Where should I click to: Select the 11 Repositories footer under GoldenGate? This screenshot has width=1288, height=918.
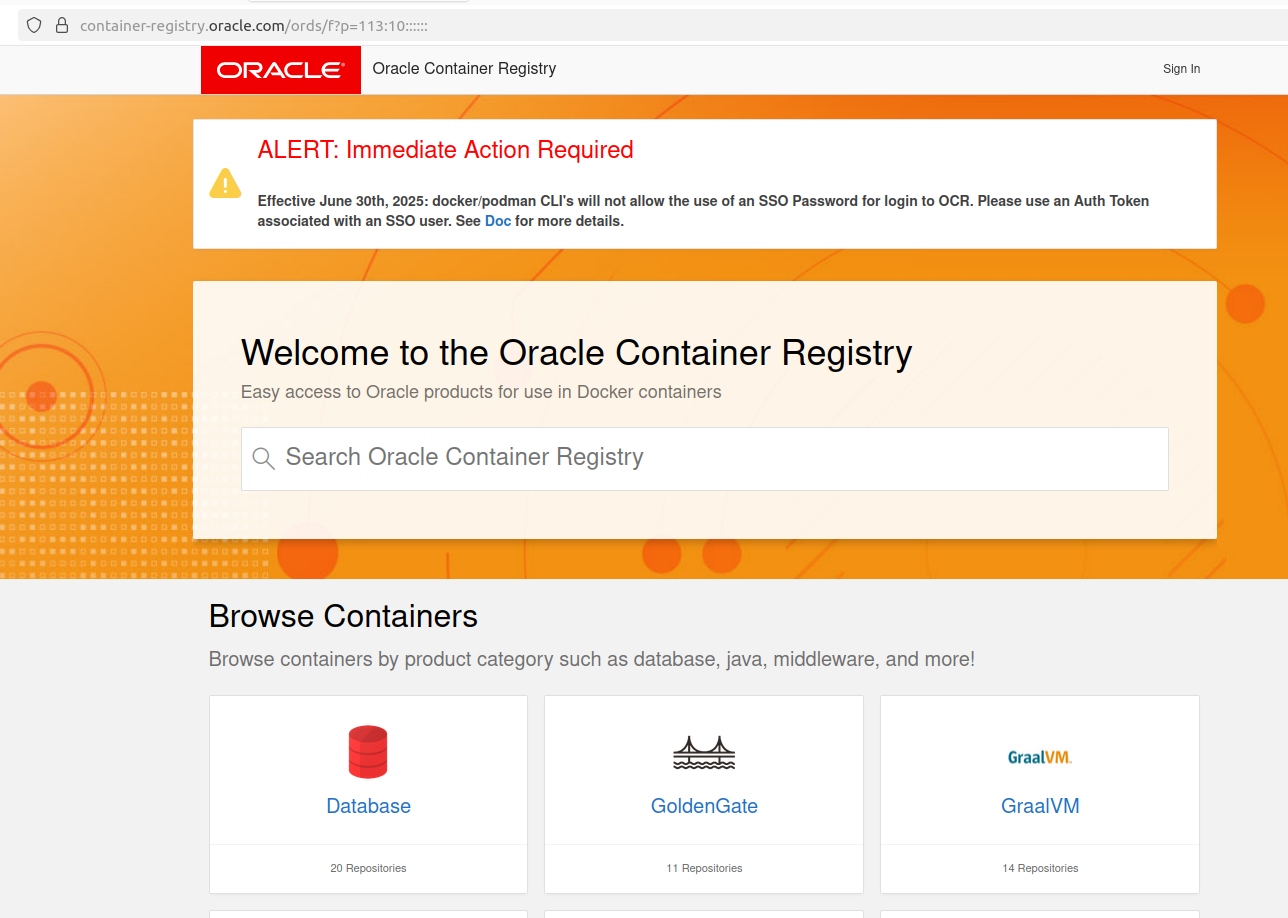click(x=704, y=868)
